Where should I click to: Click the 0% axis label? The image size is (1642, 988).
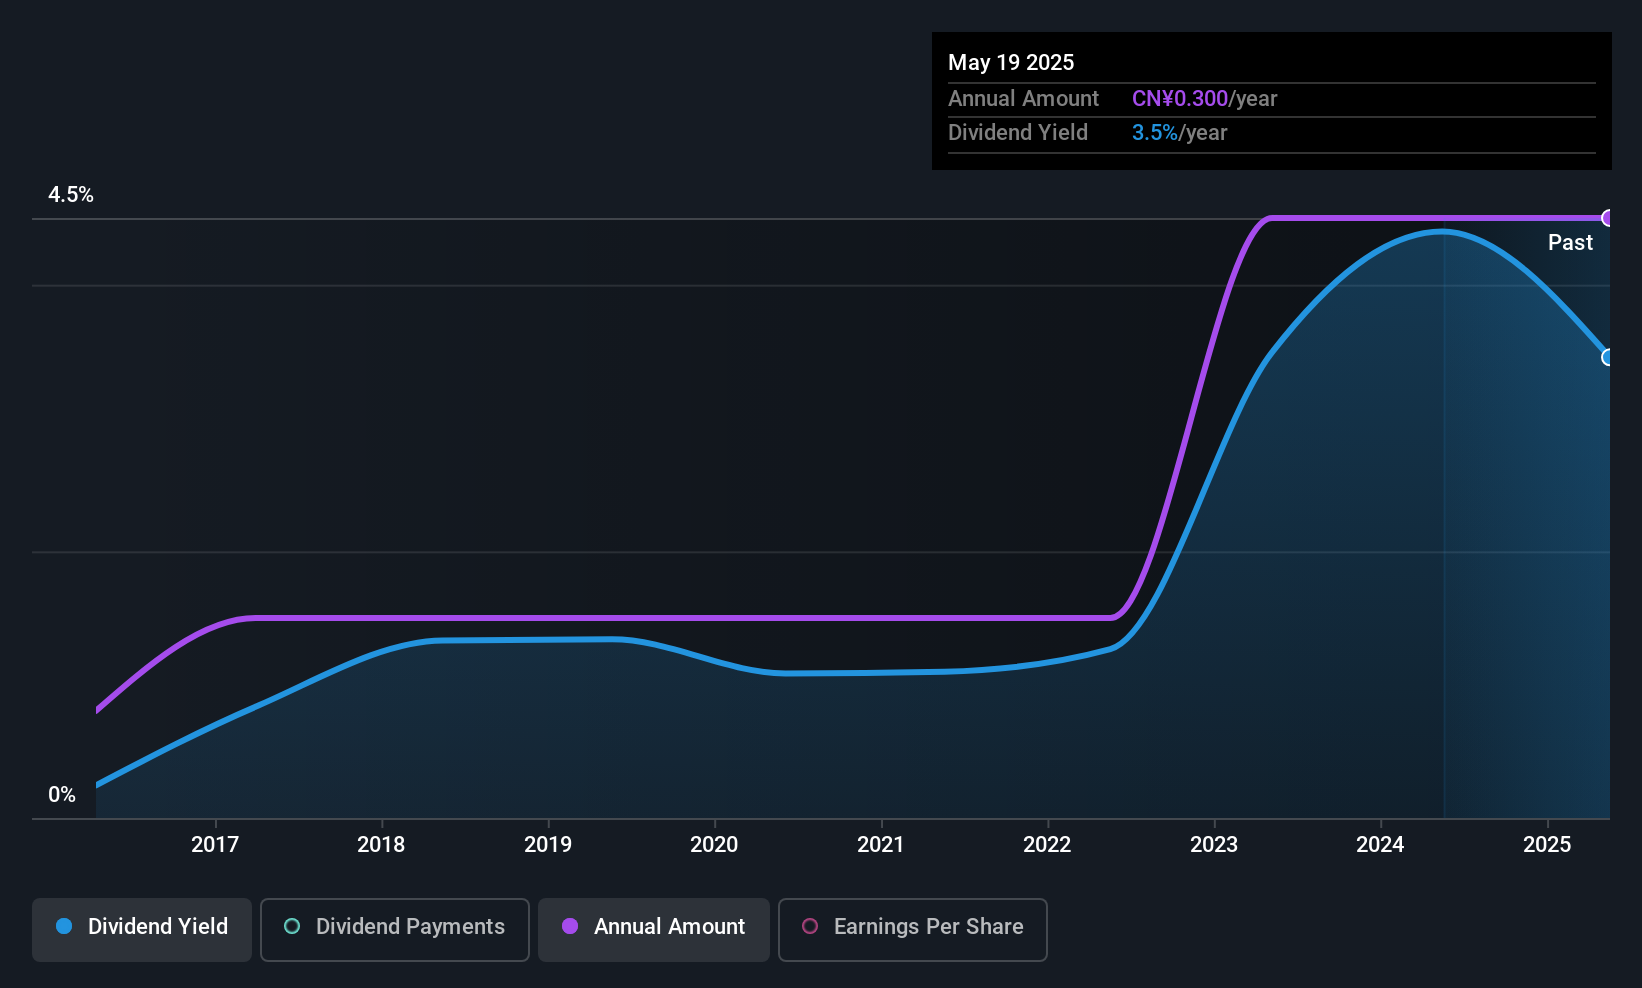coord(62,794)
